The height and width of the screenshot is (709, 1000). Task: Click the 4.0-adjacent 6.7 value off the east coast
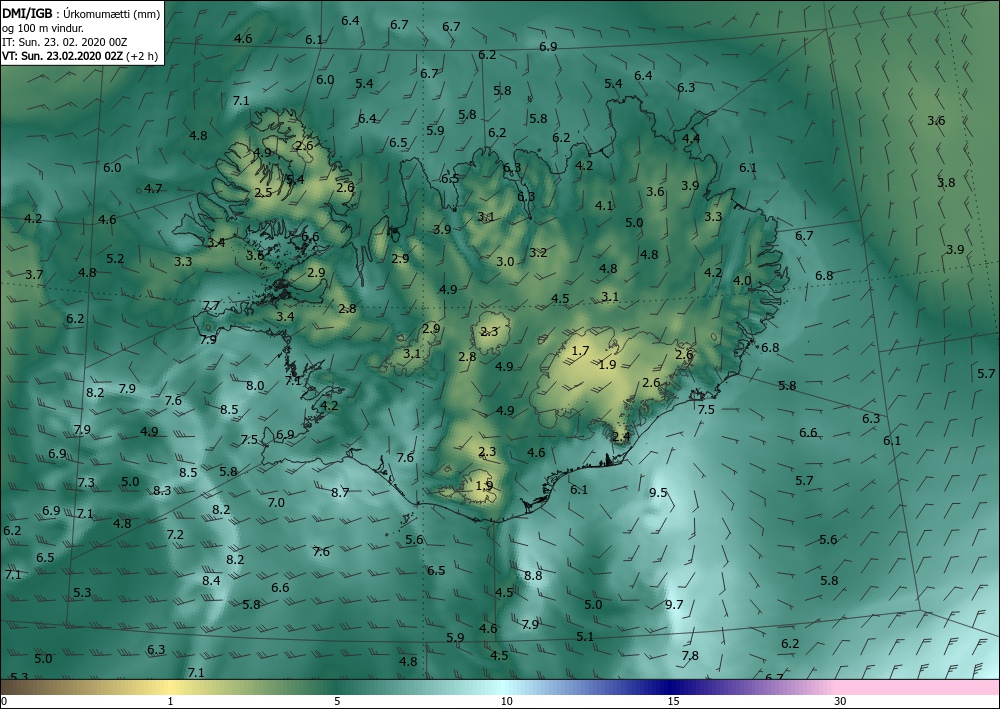coord(804,235)
